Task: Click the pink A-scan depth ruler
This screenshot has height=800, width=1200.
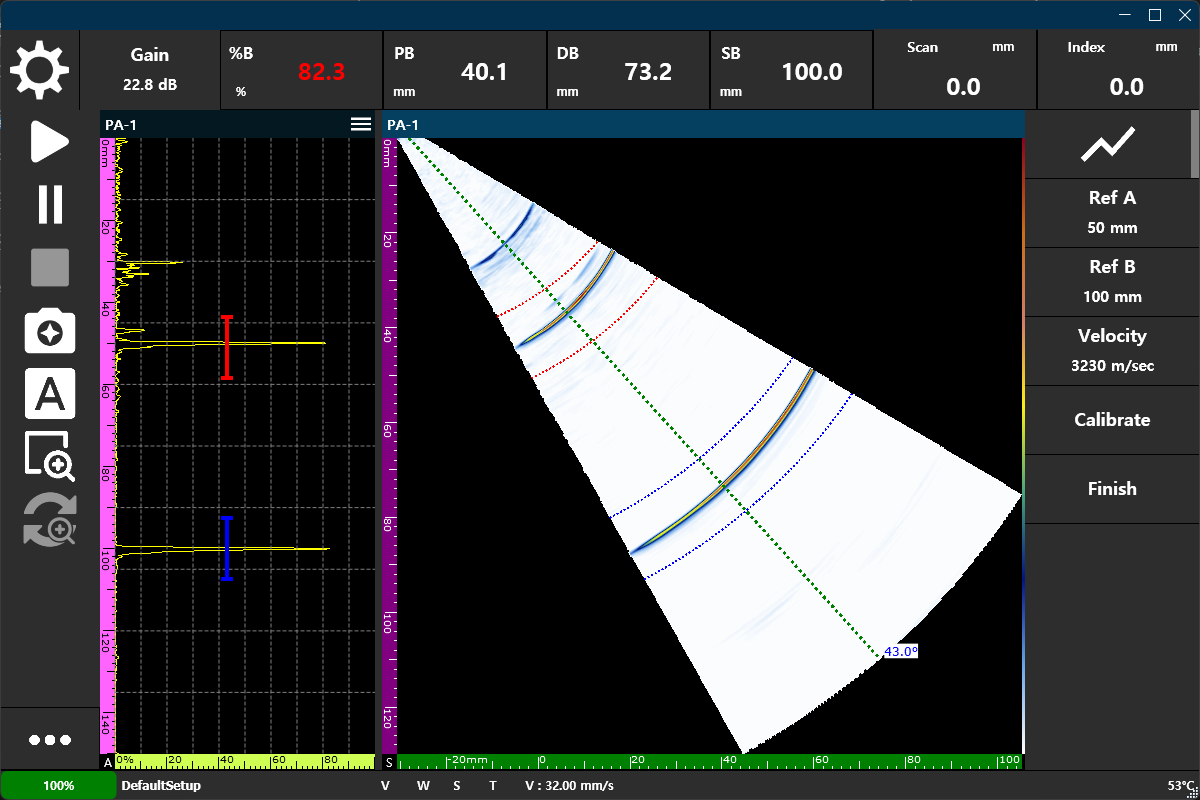Action: tap(107, 446)
